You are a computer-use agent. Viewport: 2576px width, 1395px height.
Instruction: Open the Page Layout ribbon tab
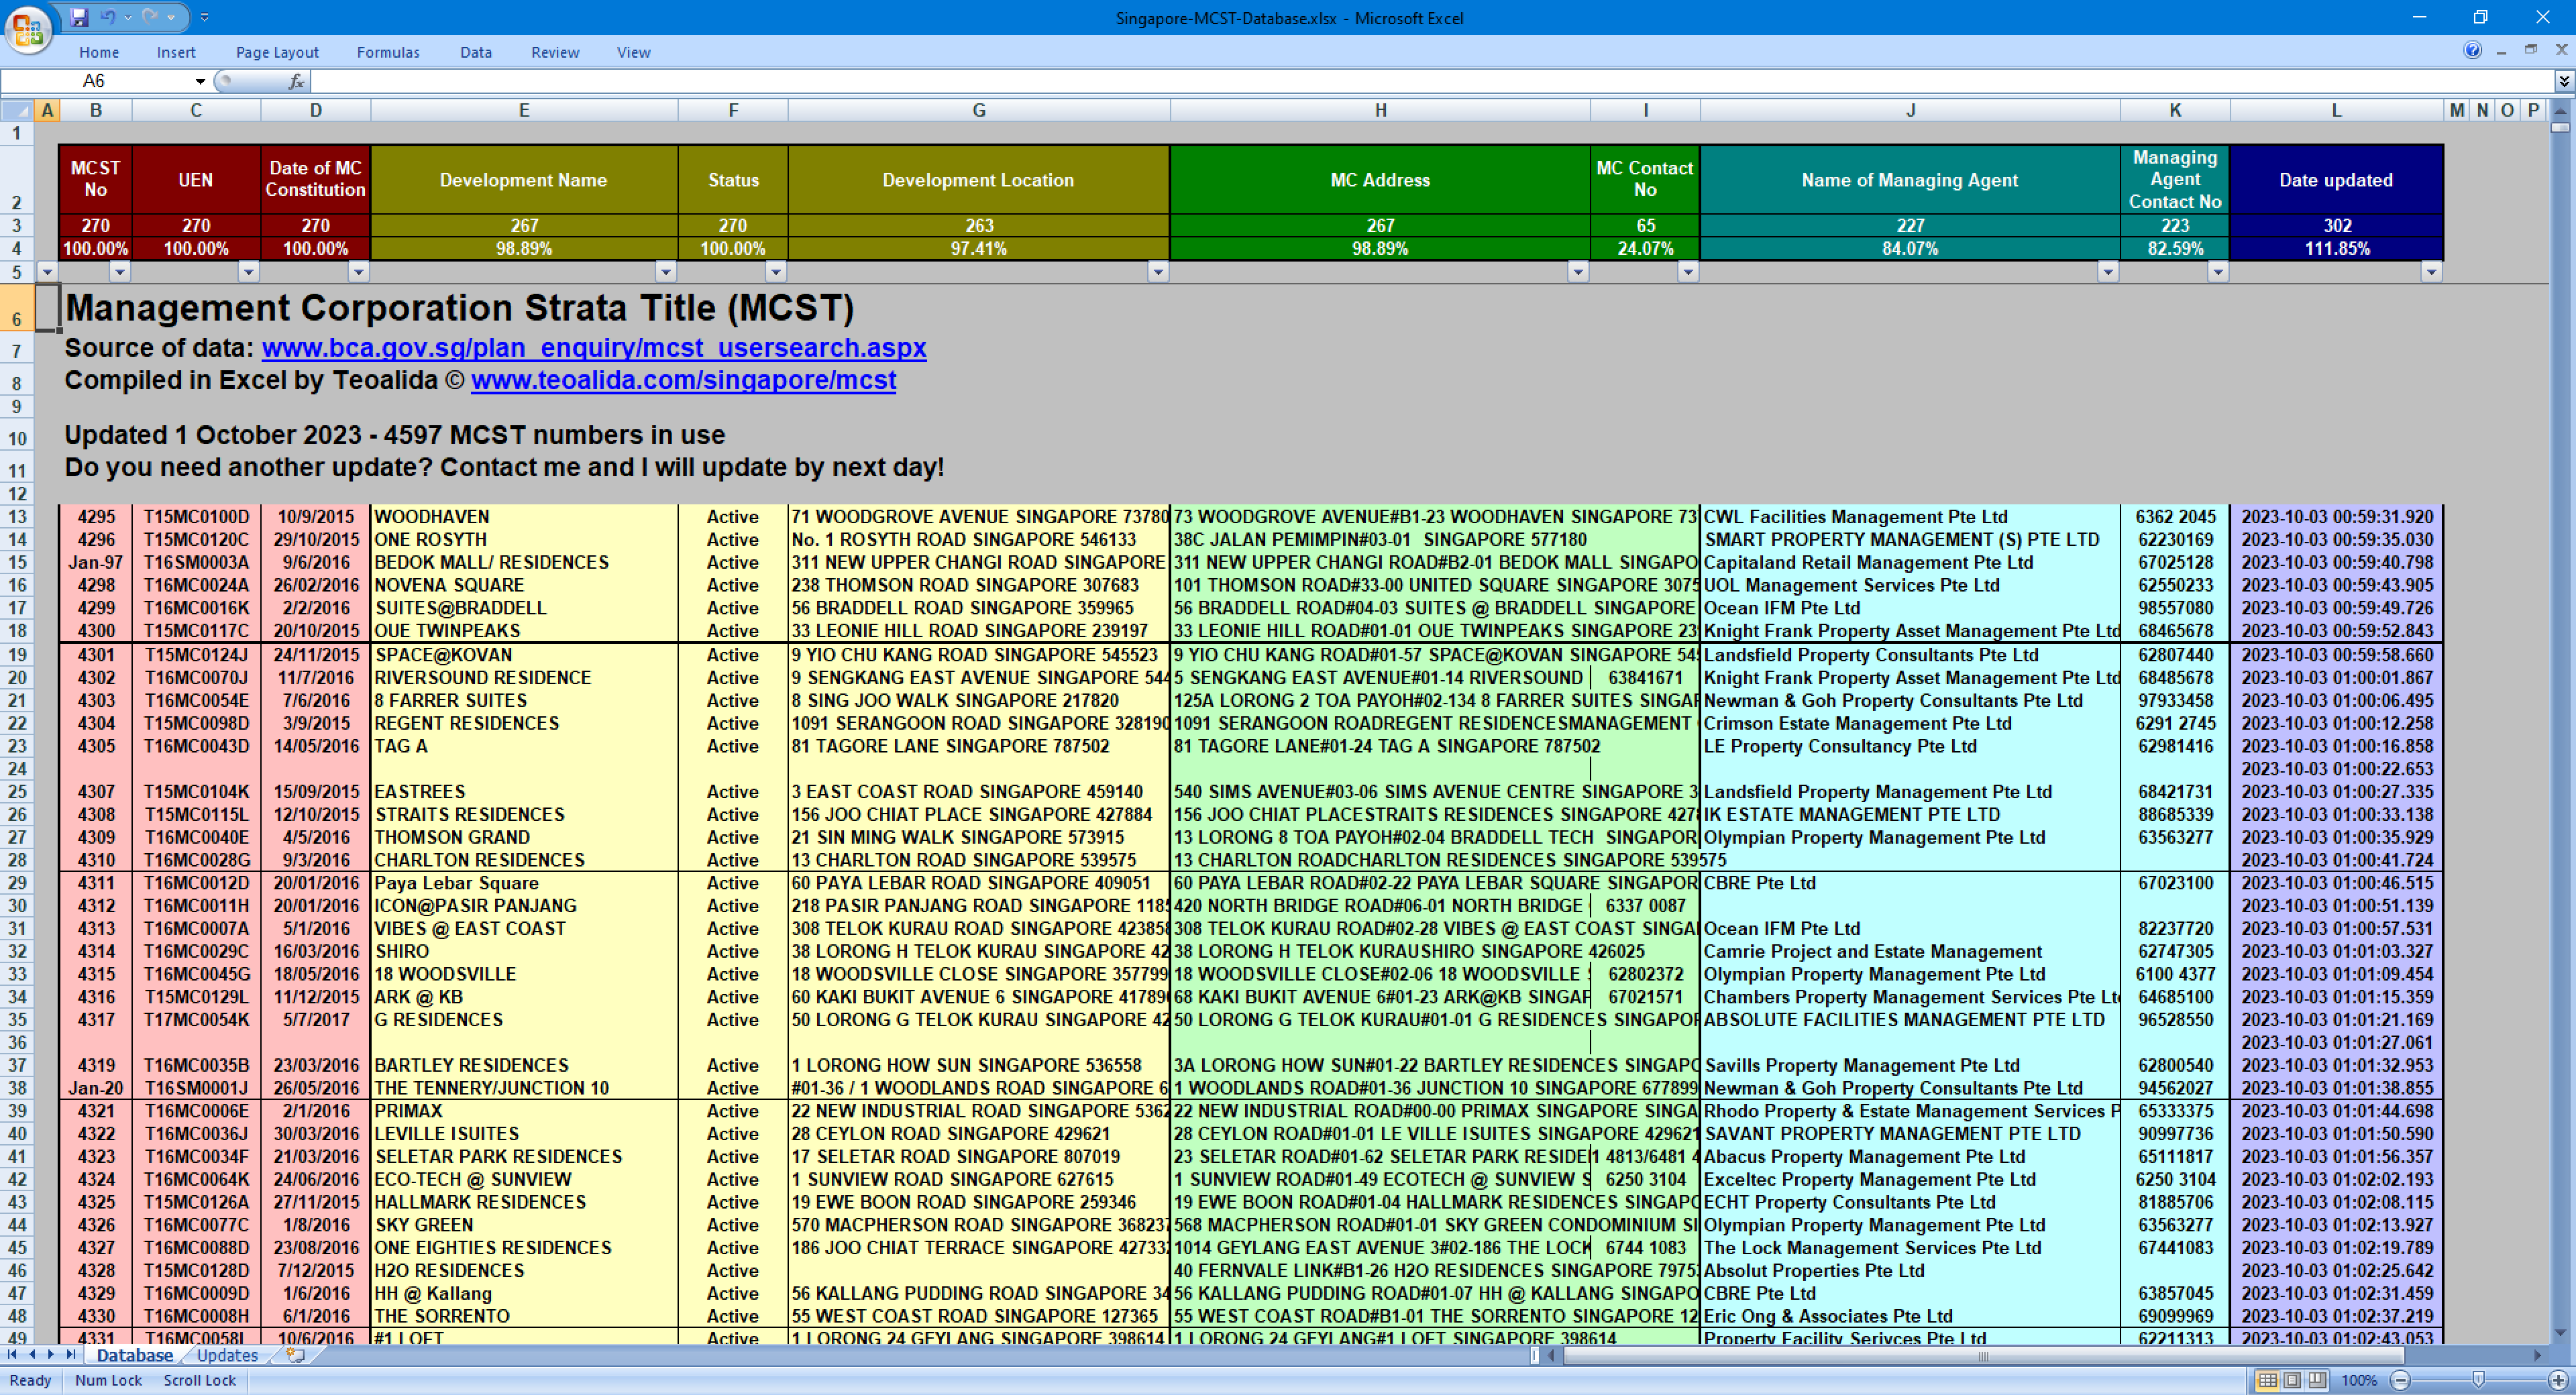pos(277,52)
